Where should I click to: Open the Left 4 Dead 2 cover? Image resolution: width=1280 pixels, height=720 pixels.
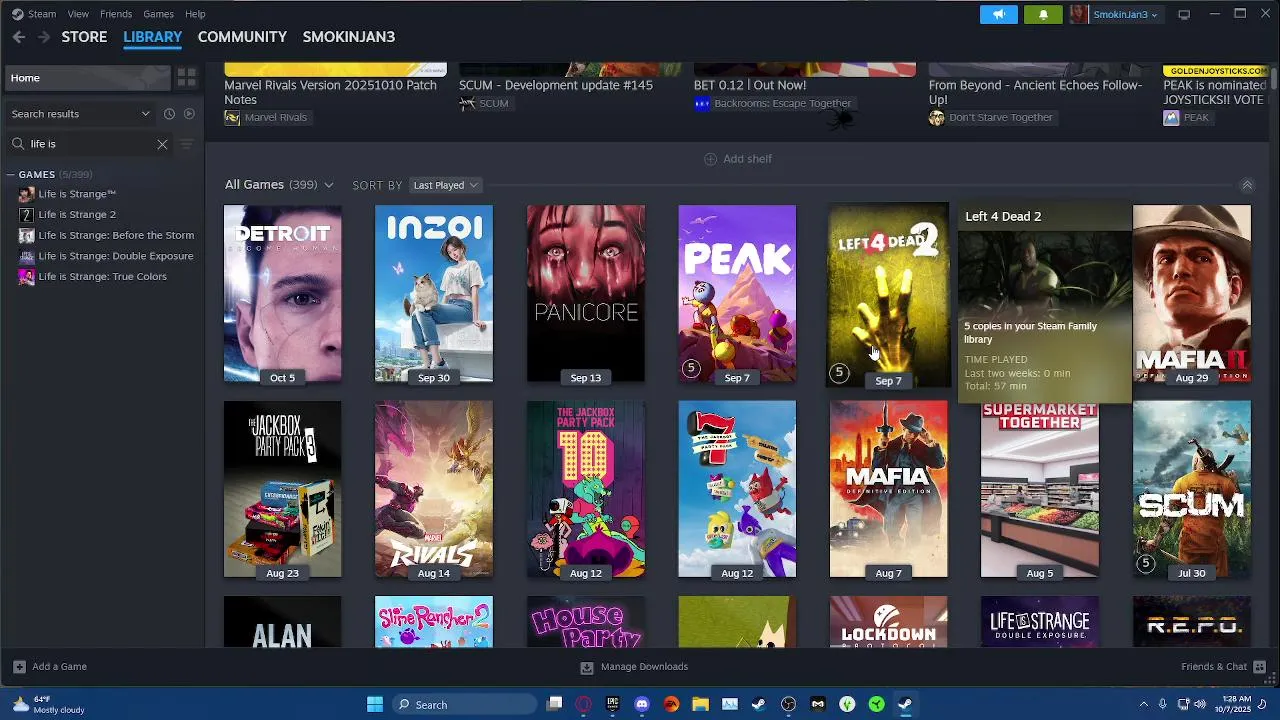click(x=888, y=294)
